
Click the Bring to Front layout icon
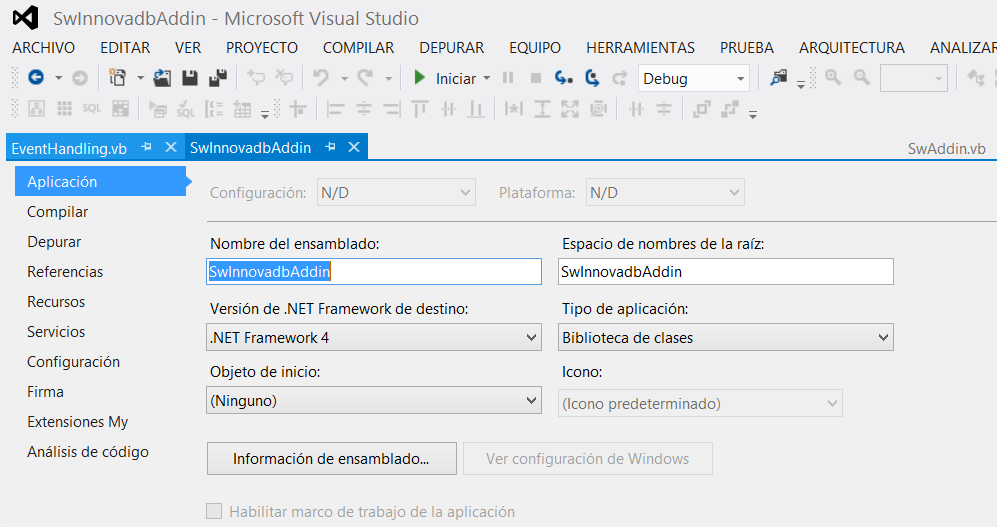701,109
